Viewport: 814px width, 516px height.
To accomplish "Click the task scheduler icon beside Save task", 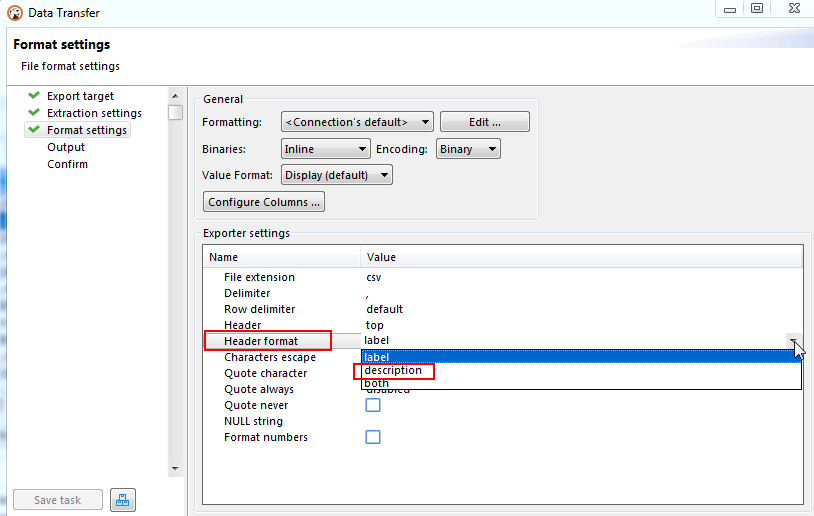I will (x=123, y=500).
